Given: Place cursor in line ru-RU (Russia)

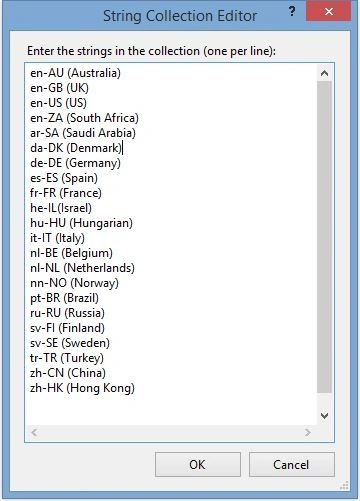Looking at the screenshot, I should [x=67, y=313].
